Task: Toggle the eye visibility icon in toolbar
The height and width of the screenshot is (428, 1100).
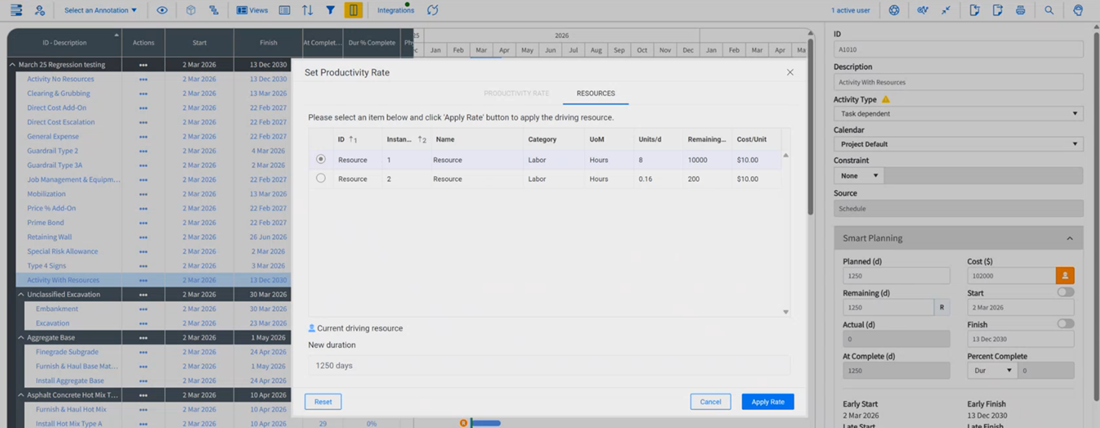Action: click(x=162, y=11)
